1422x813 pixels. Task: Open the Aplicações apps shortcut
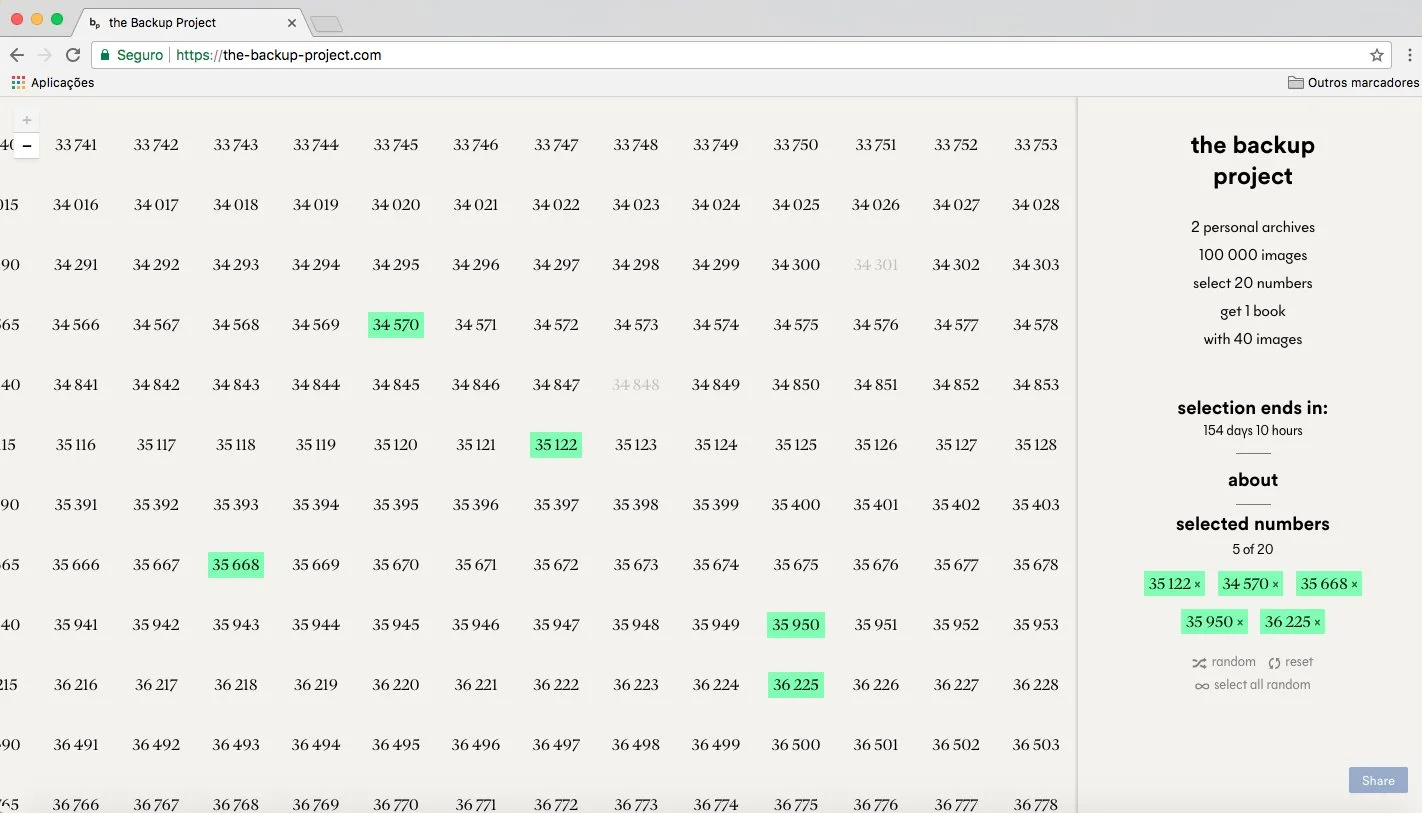pos(53,83)
